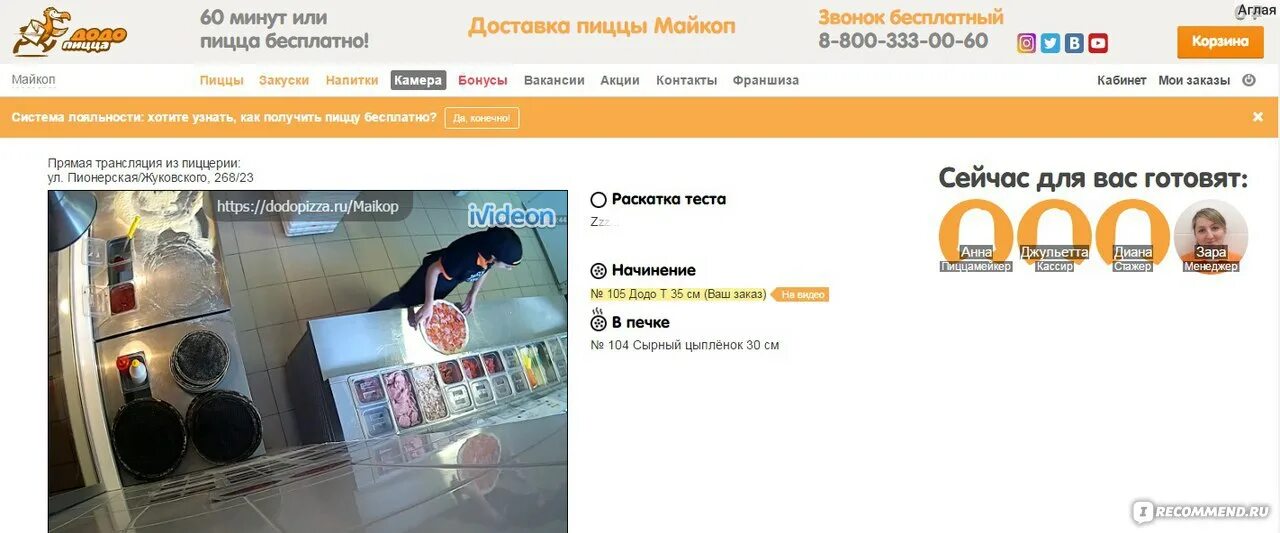The image size is (1280, 533).
Task: Click the Корзина cart button
Action: coord(1220,42)
